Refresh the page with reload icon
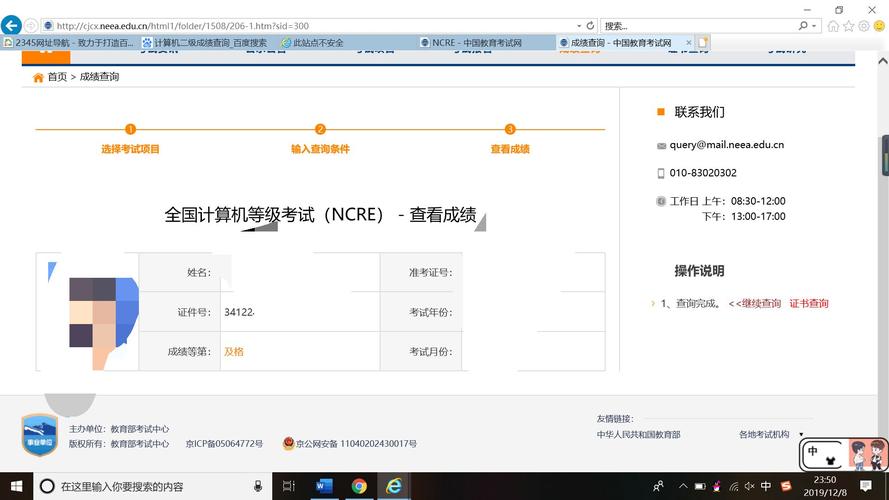Image resolution: width=889 pixels, height=500 pixels. (590, 26)
